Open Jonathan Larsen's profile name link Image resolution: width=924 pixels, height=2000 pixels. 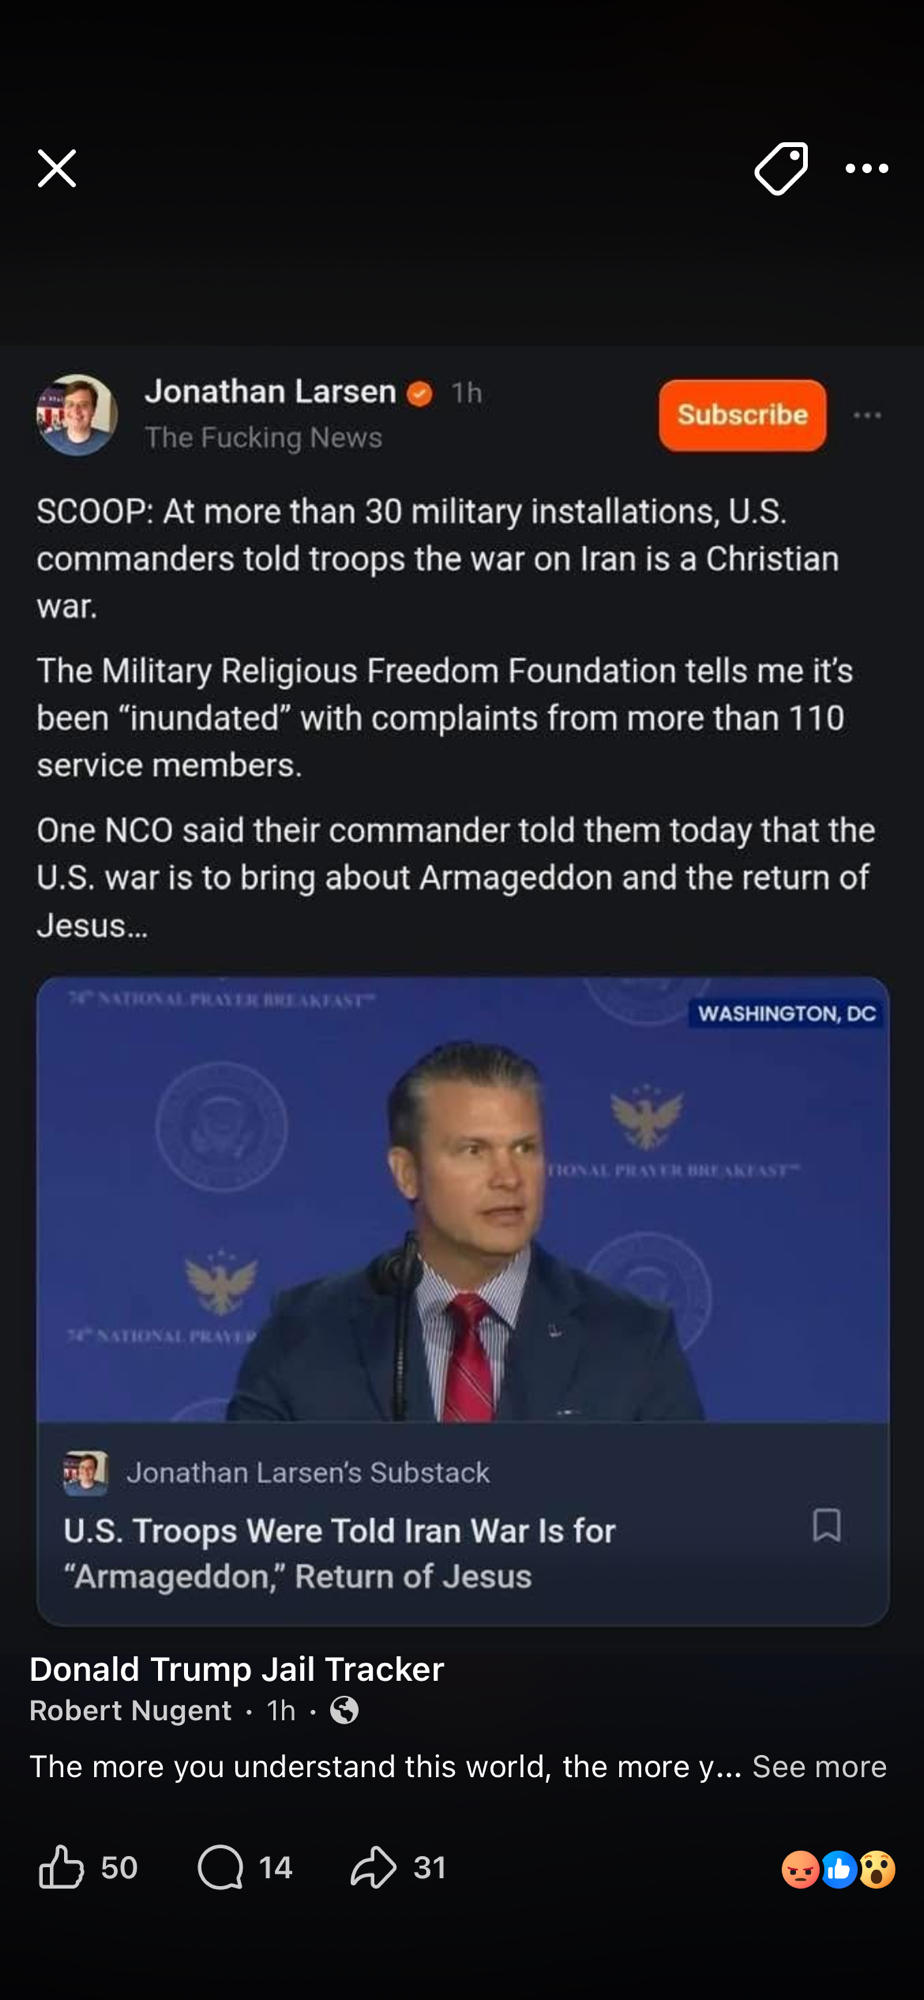pyautogui.click(x=270, y=392)
